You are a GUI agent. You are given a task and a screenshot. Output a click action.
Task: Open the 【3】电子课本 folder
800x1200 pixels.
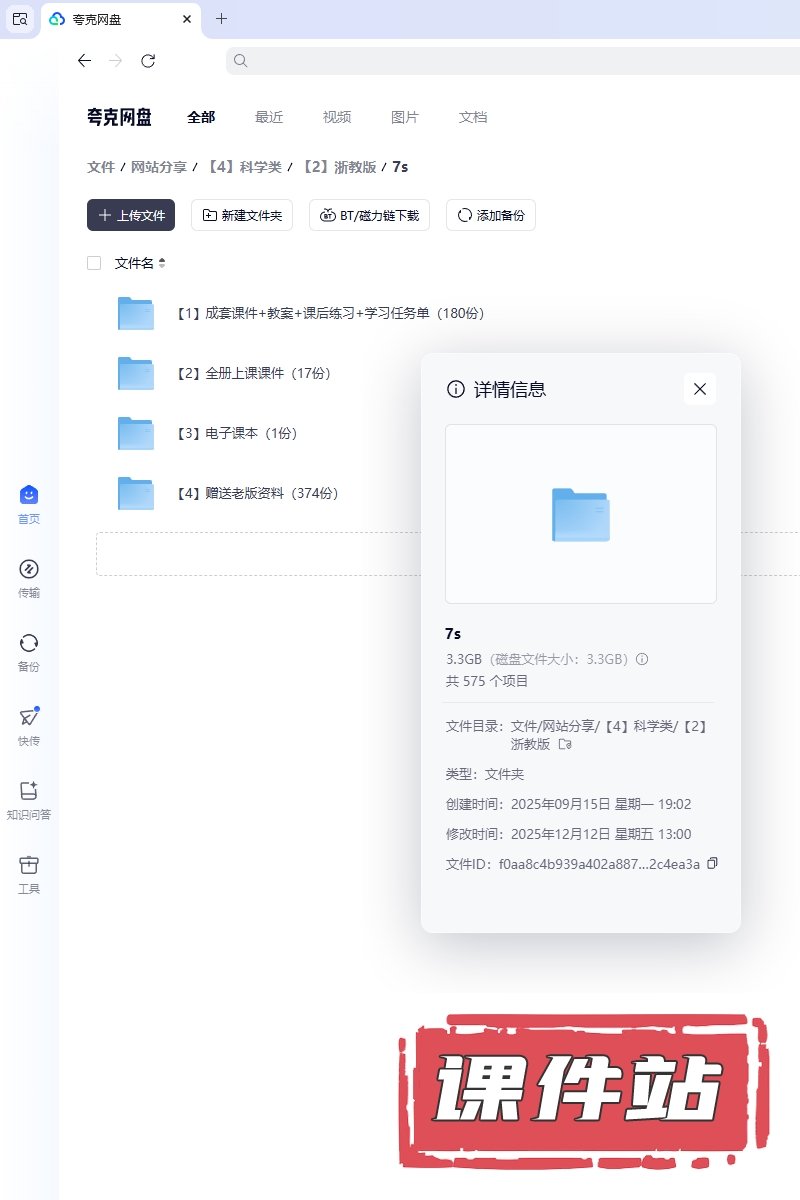coord(236,433)
